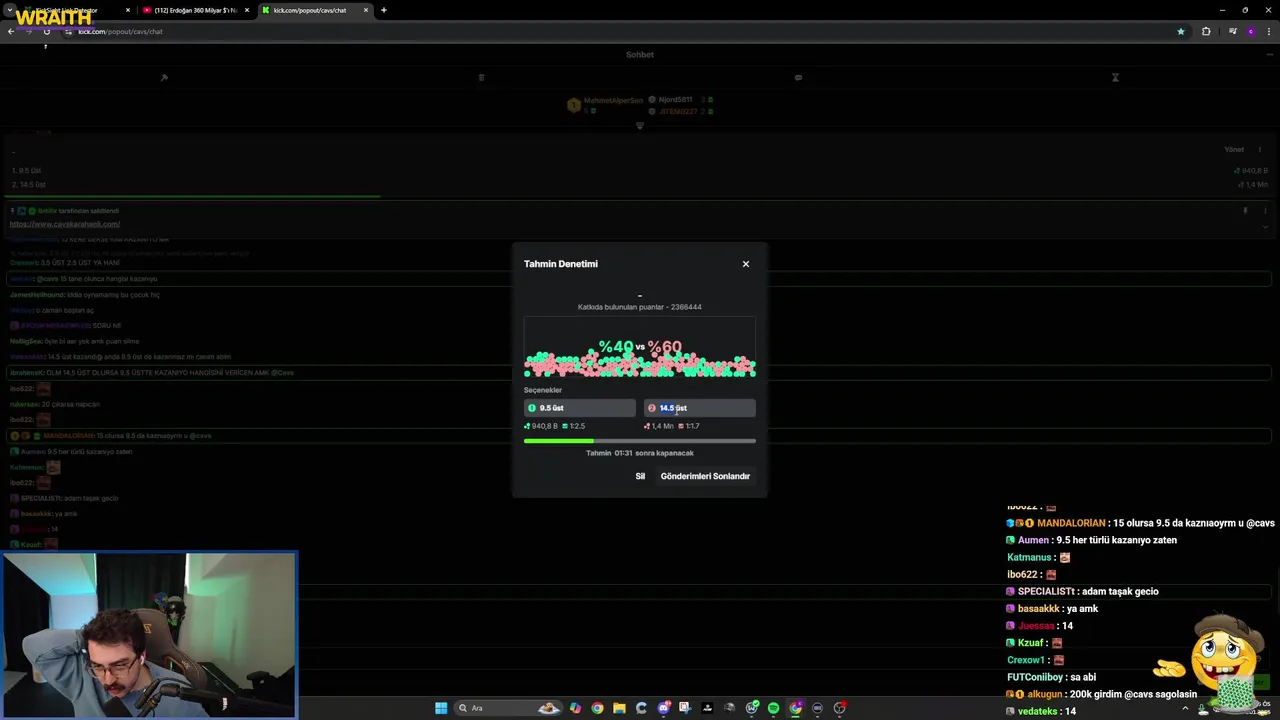Close the Tahmin Denetimi dialog

click(745, 264)
